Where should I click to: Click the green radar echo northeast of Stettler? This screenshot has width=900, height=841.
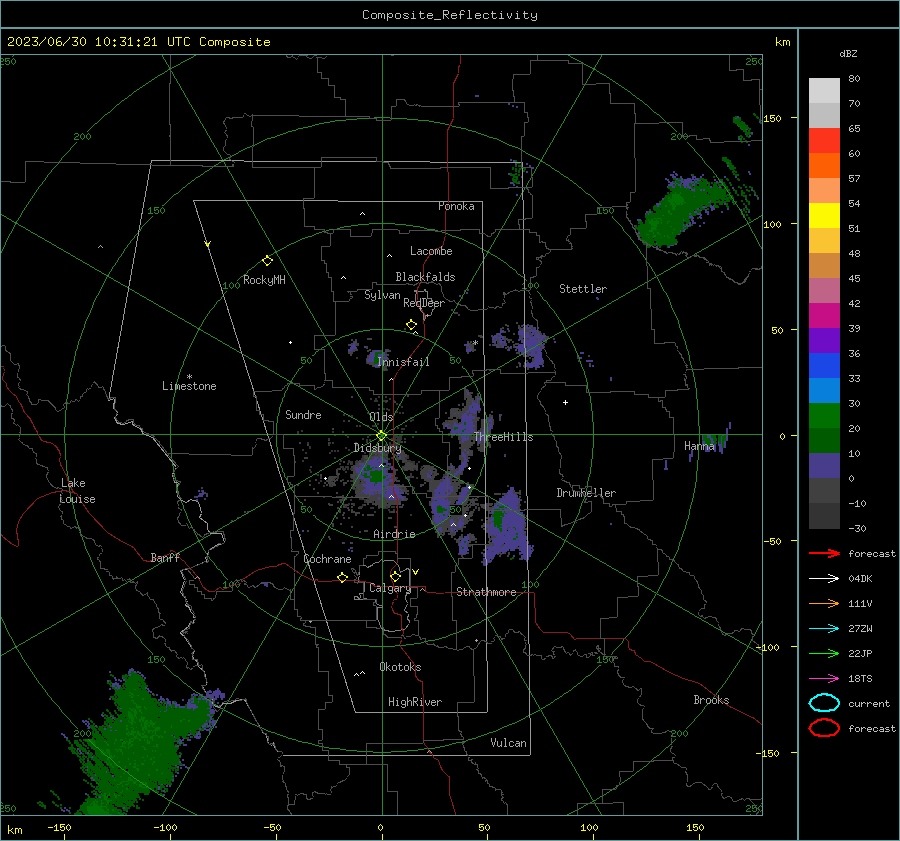(683, 212)
